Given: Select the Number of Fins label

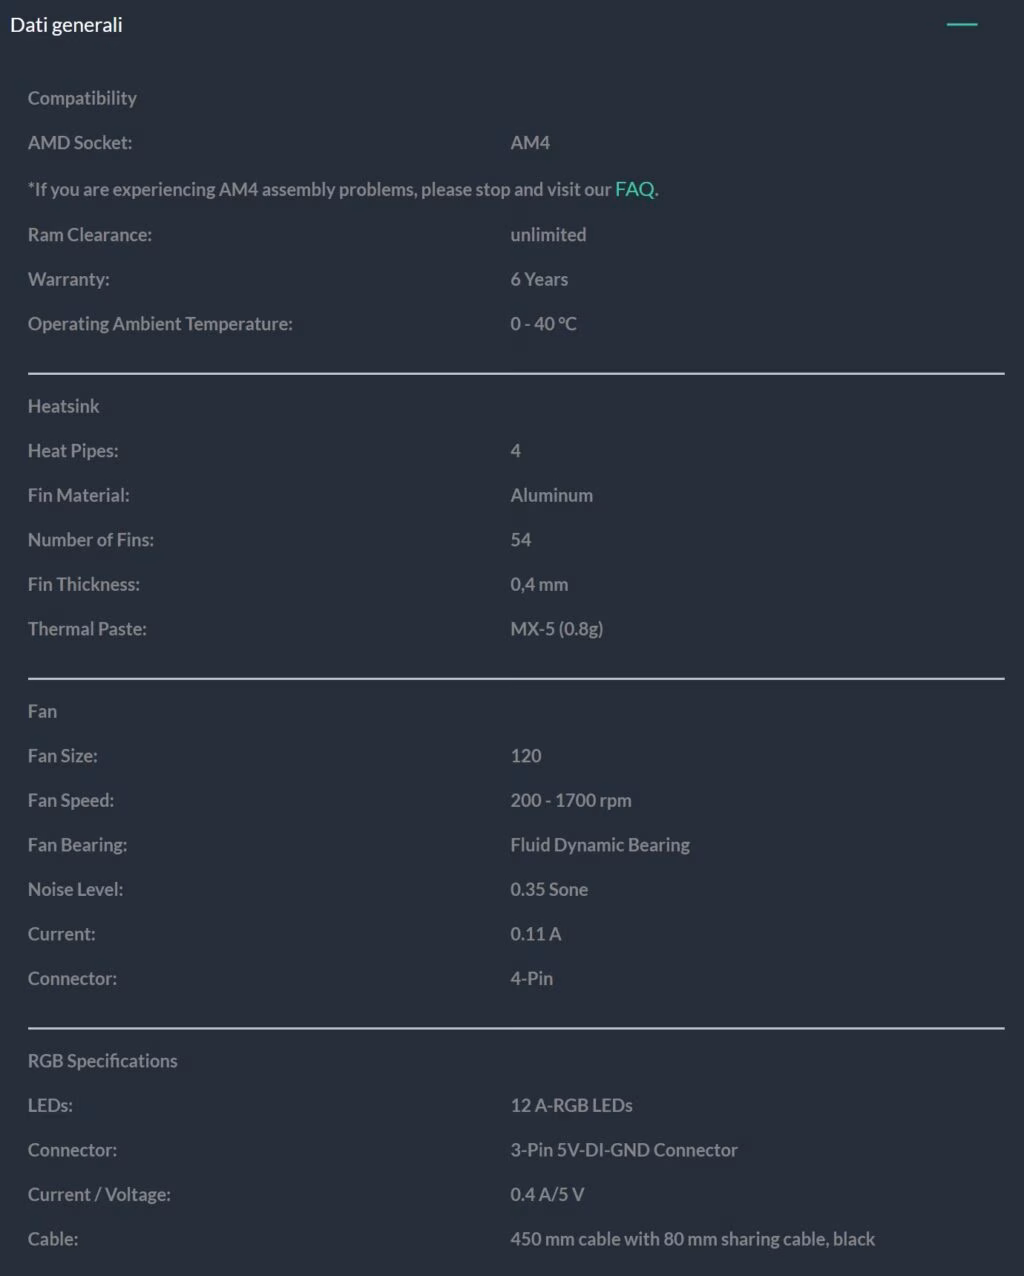Looking at the screenshot, I should 91,540.
